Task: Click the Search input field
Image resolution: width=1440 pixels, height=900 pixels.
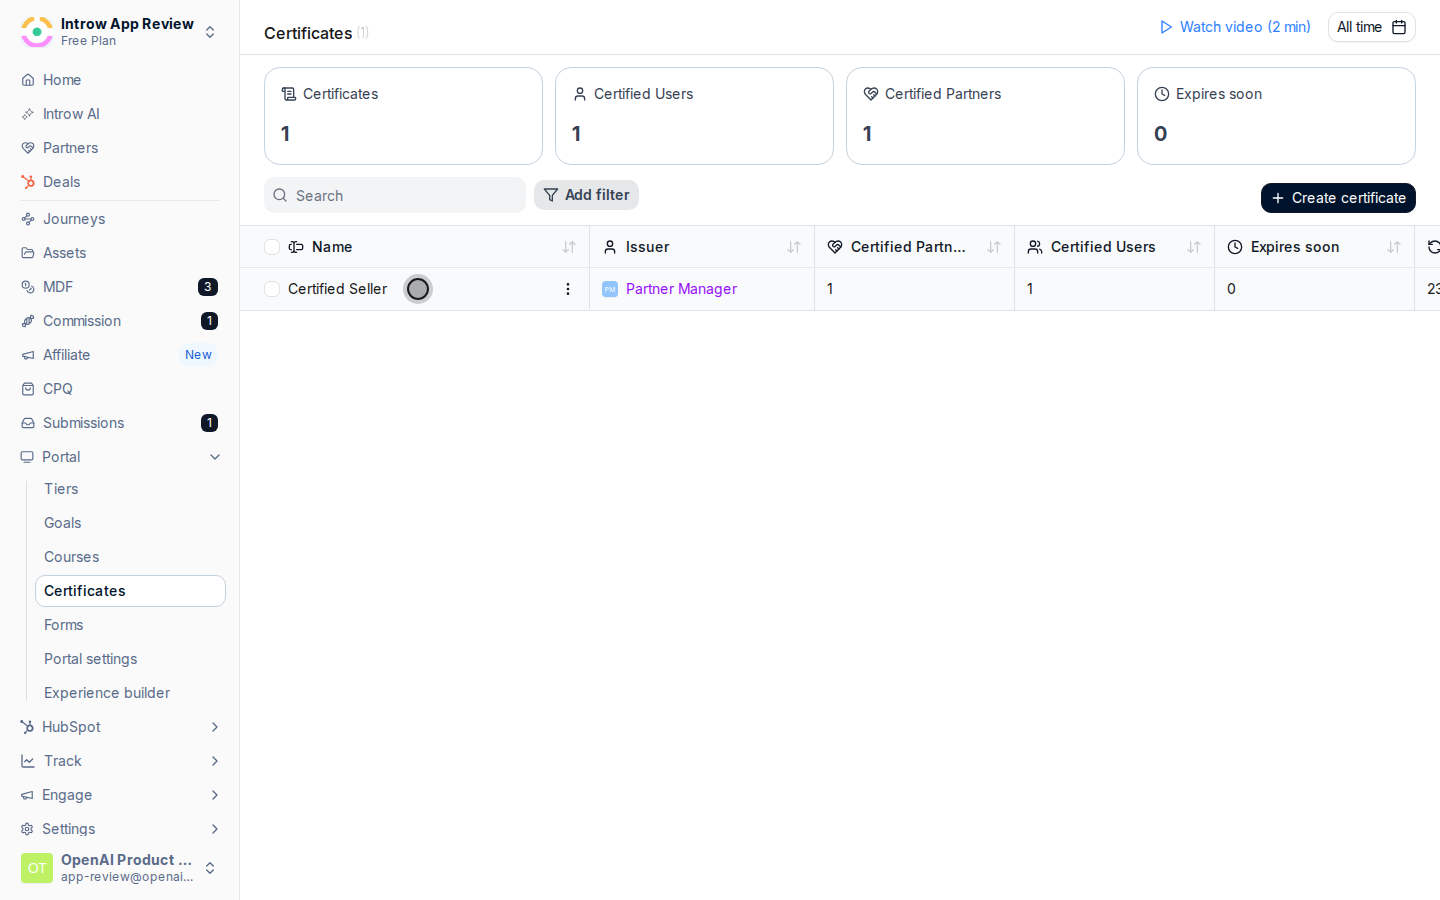Action: [395, 195]
